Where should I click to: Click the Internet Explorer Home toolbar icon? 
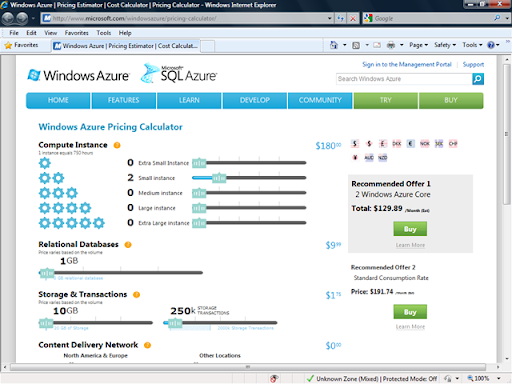334,45
